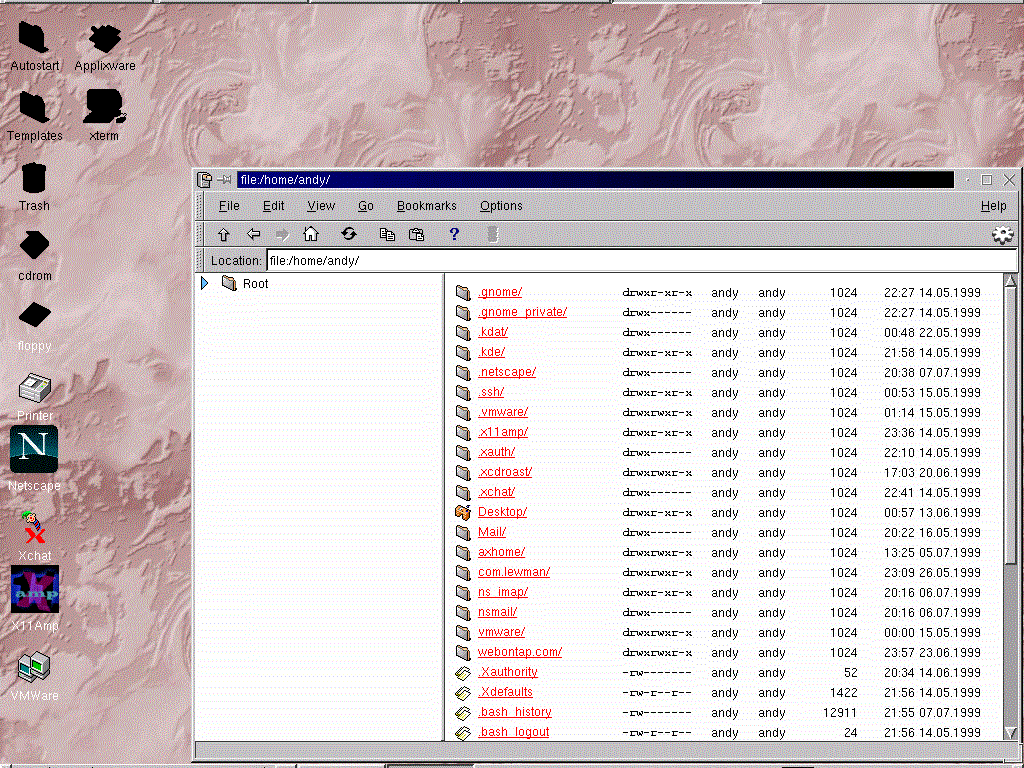Click the Home directory toolbar icon

click(311, 234)
